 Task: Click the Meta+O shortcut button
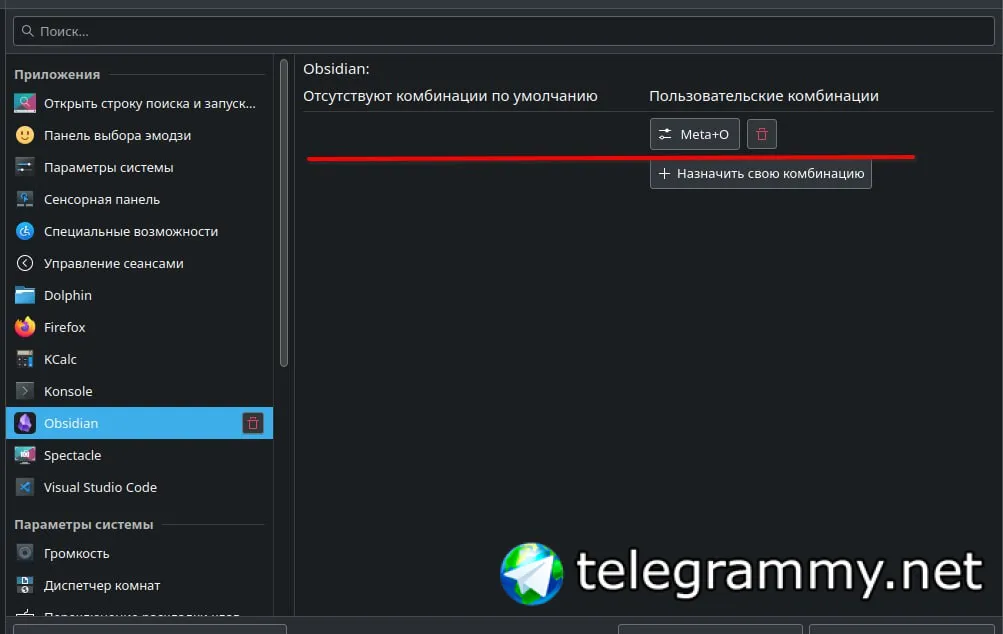click(695, 134)
